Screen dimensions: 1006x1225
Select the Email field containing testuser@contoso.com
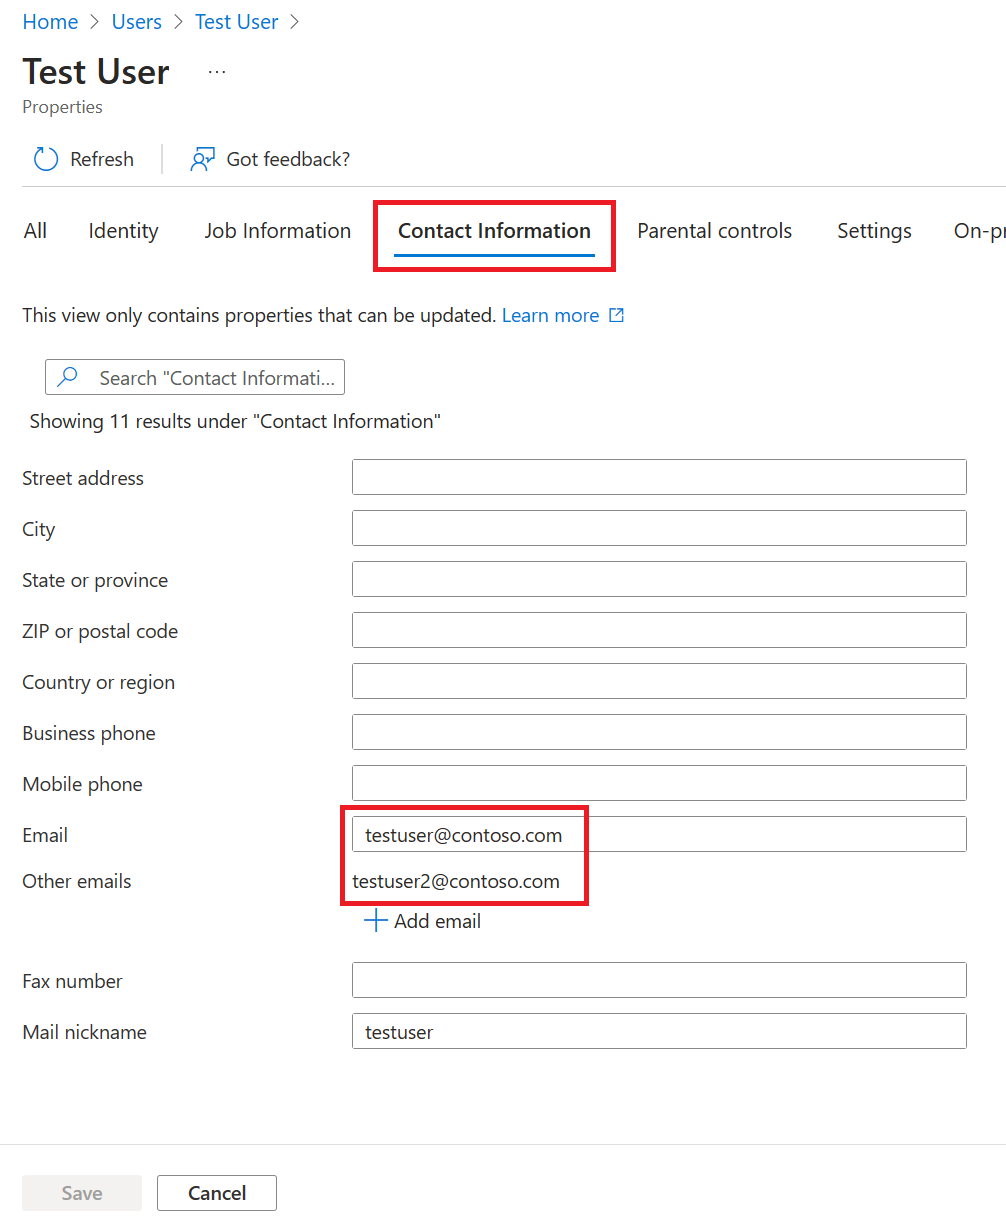tap(659, 834)
